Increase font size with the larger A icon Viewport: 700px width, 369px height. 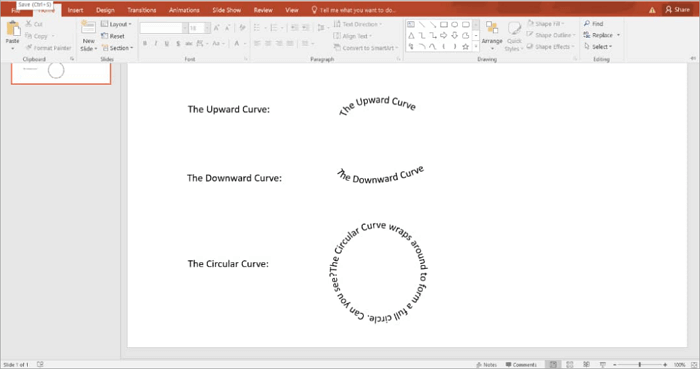217,28
